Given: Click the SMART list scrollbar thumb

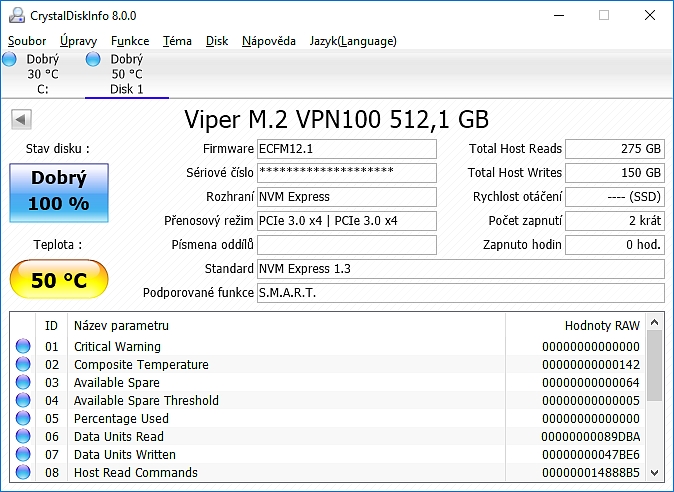Looking at the screenshot, I should [x=654, y=365].
